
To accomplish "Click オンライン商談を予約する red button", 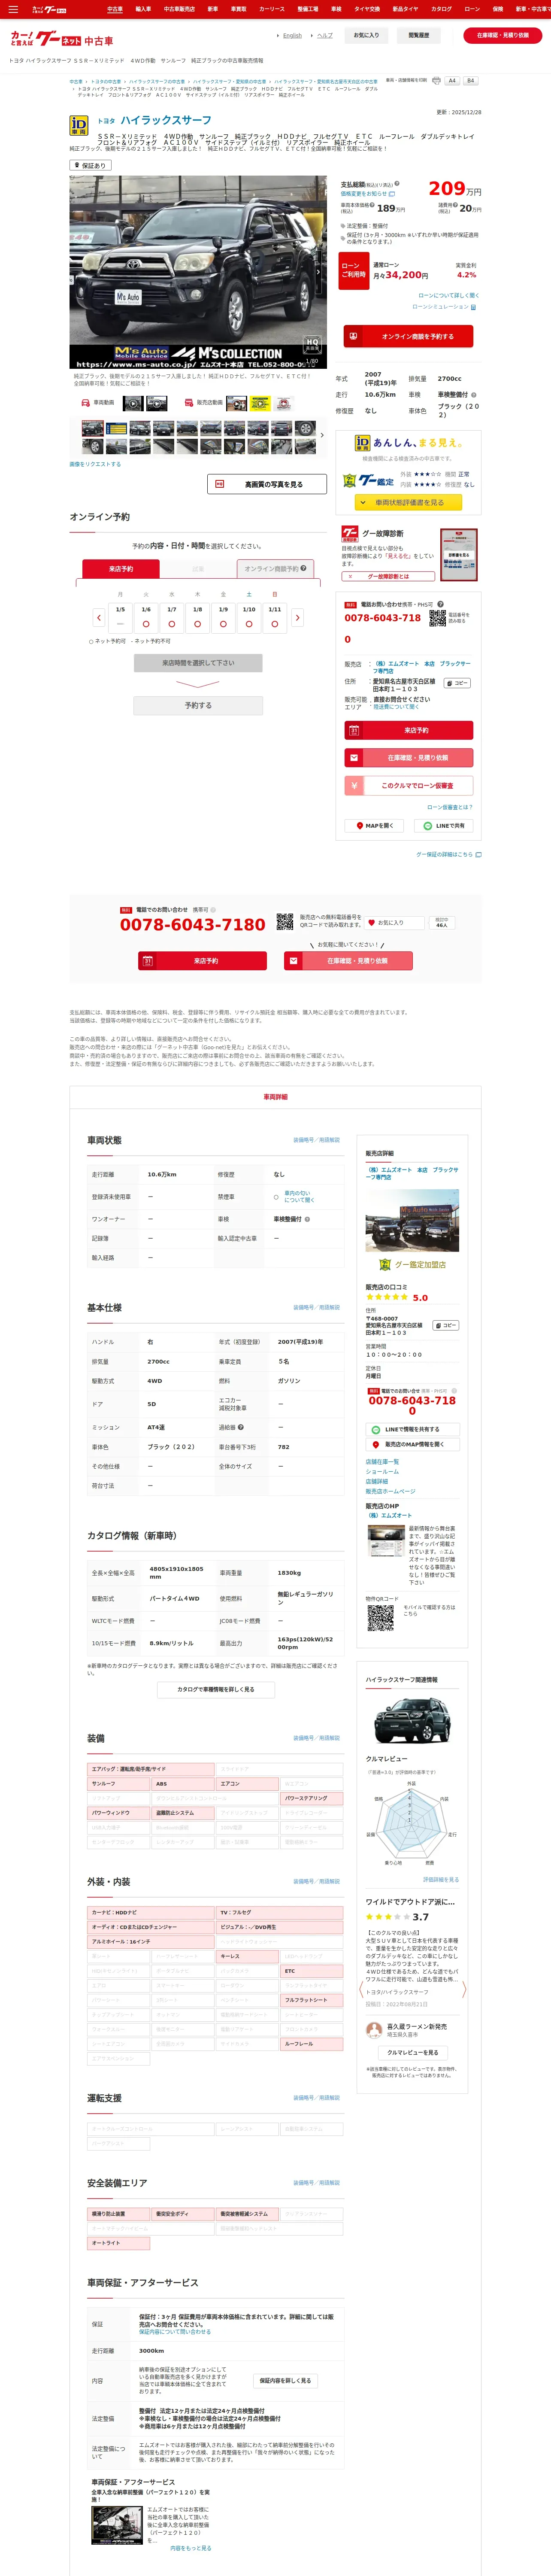I will [x=408, y=337].
